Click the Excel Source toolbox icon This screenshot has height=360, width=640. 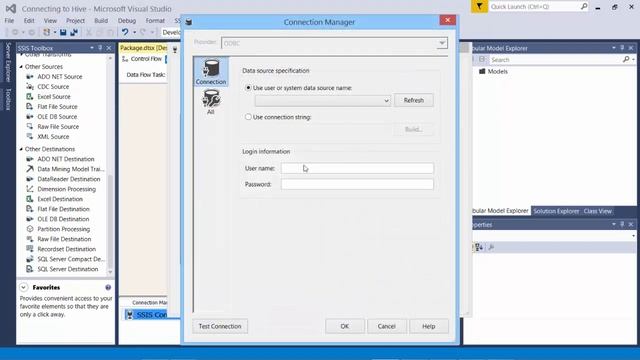click(x=30, y=97)
